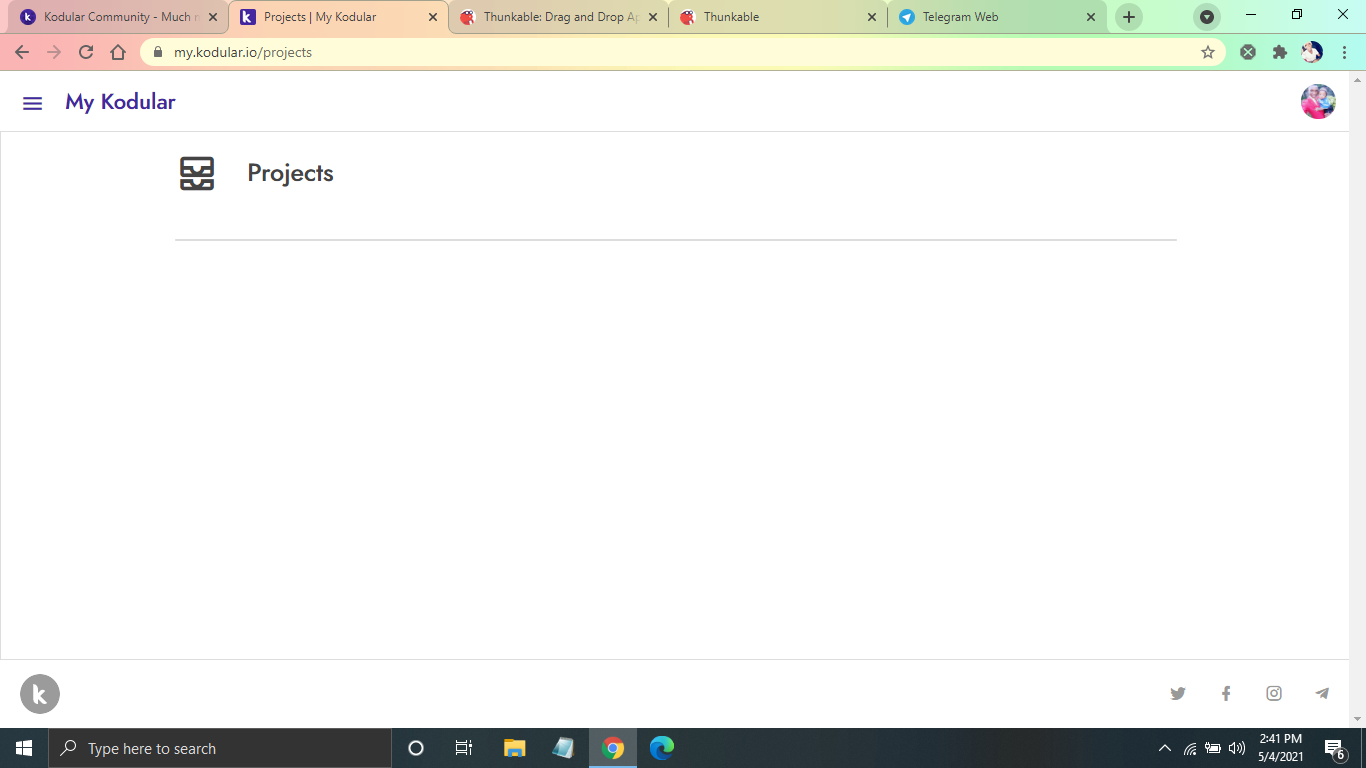Click the Telegram footer icon
The width and height of the screenshot is (1366, 768).
point(1322,693)
